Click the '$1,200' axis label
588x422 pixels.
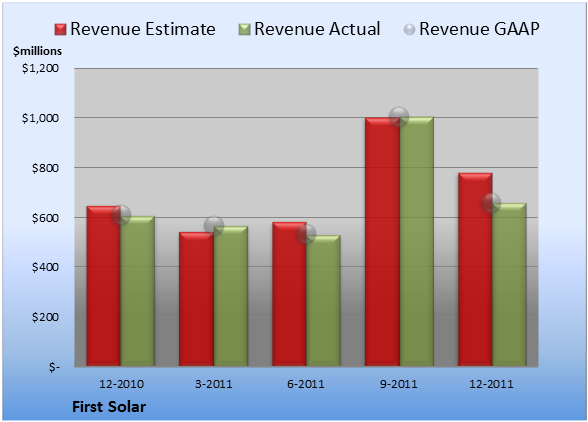click(40, 68)
